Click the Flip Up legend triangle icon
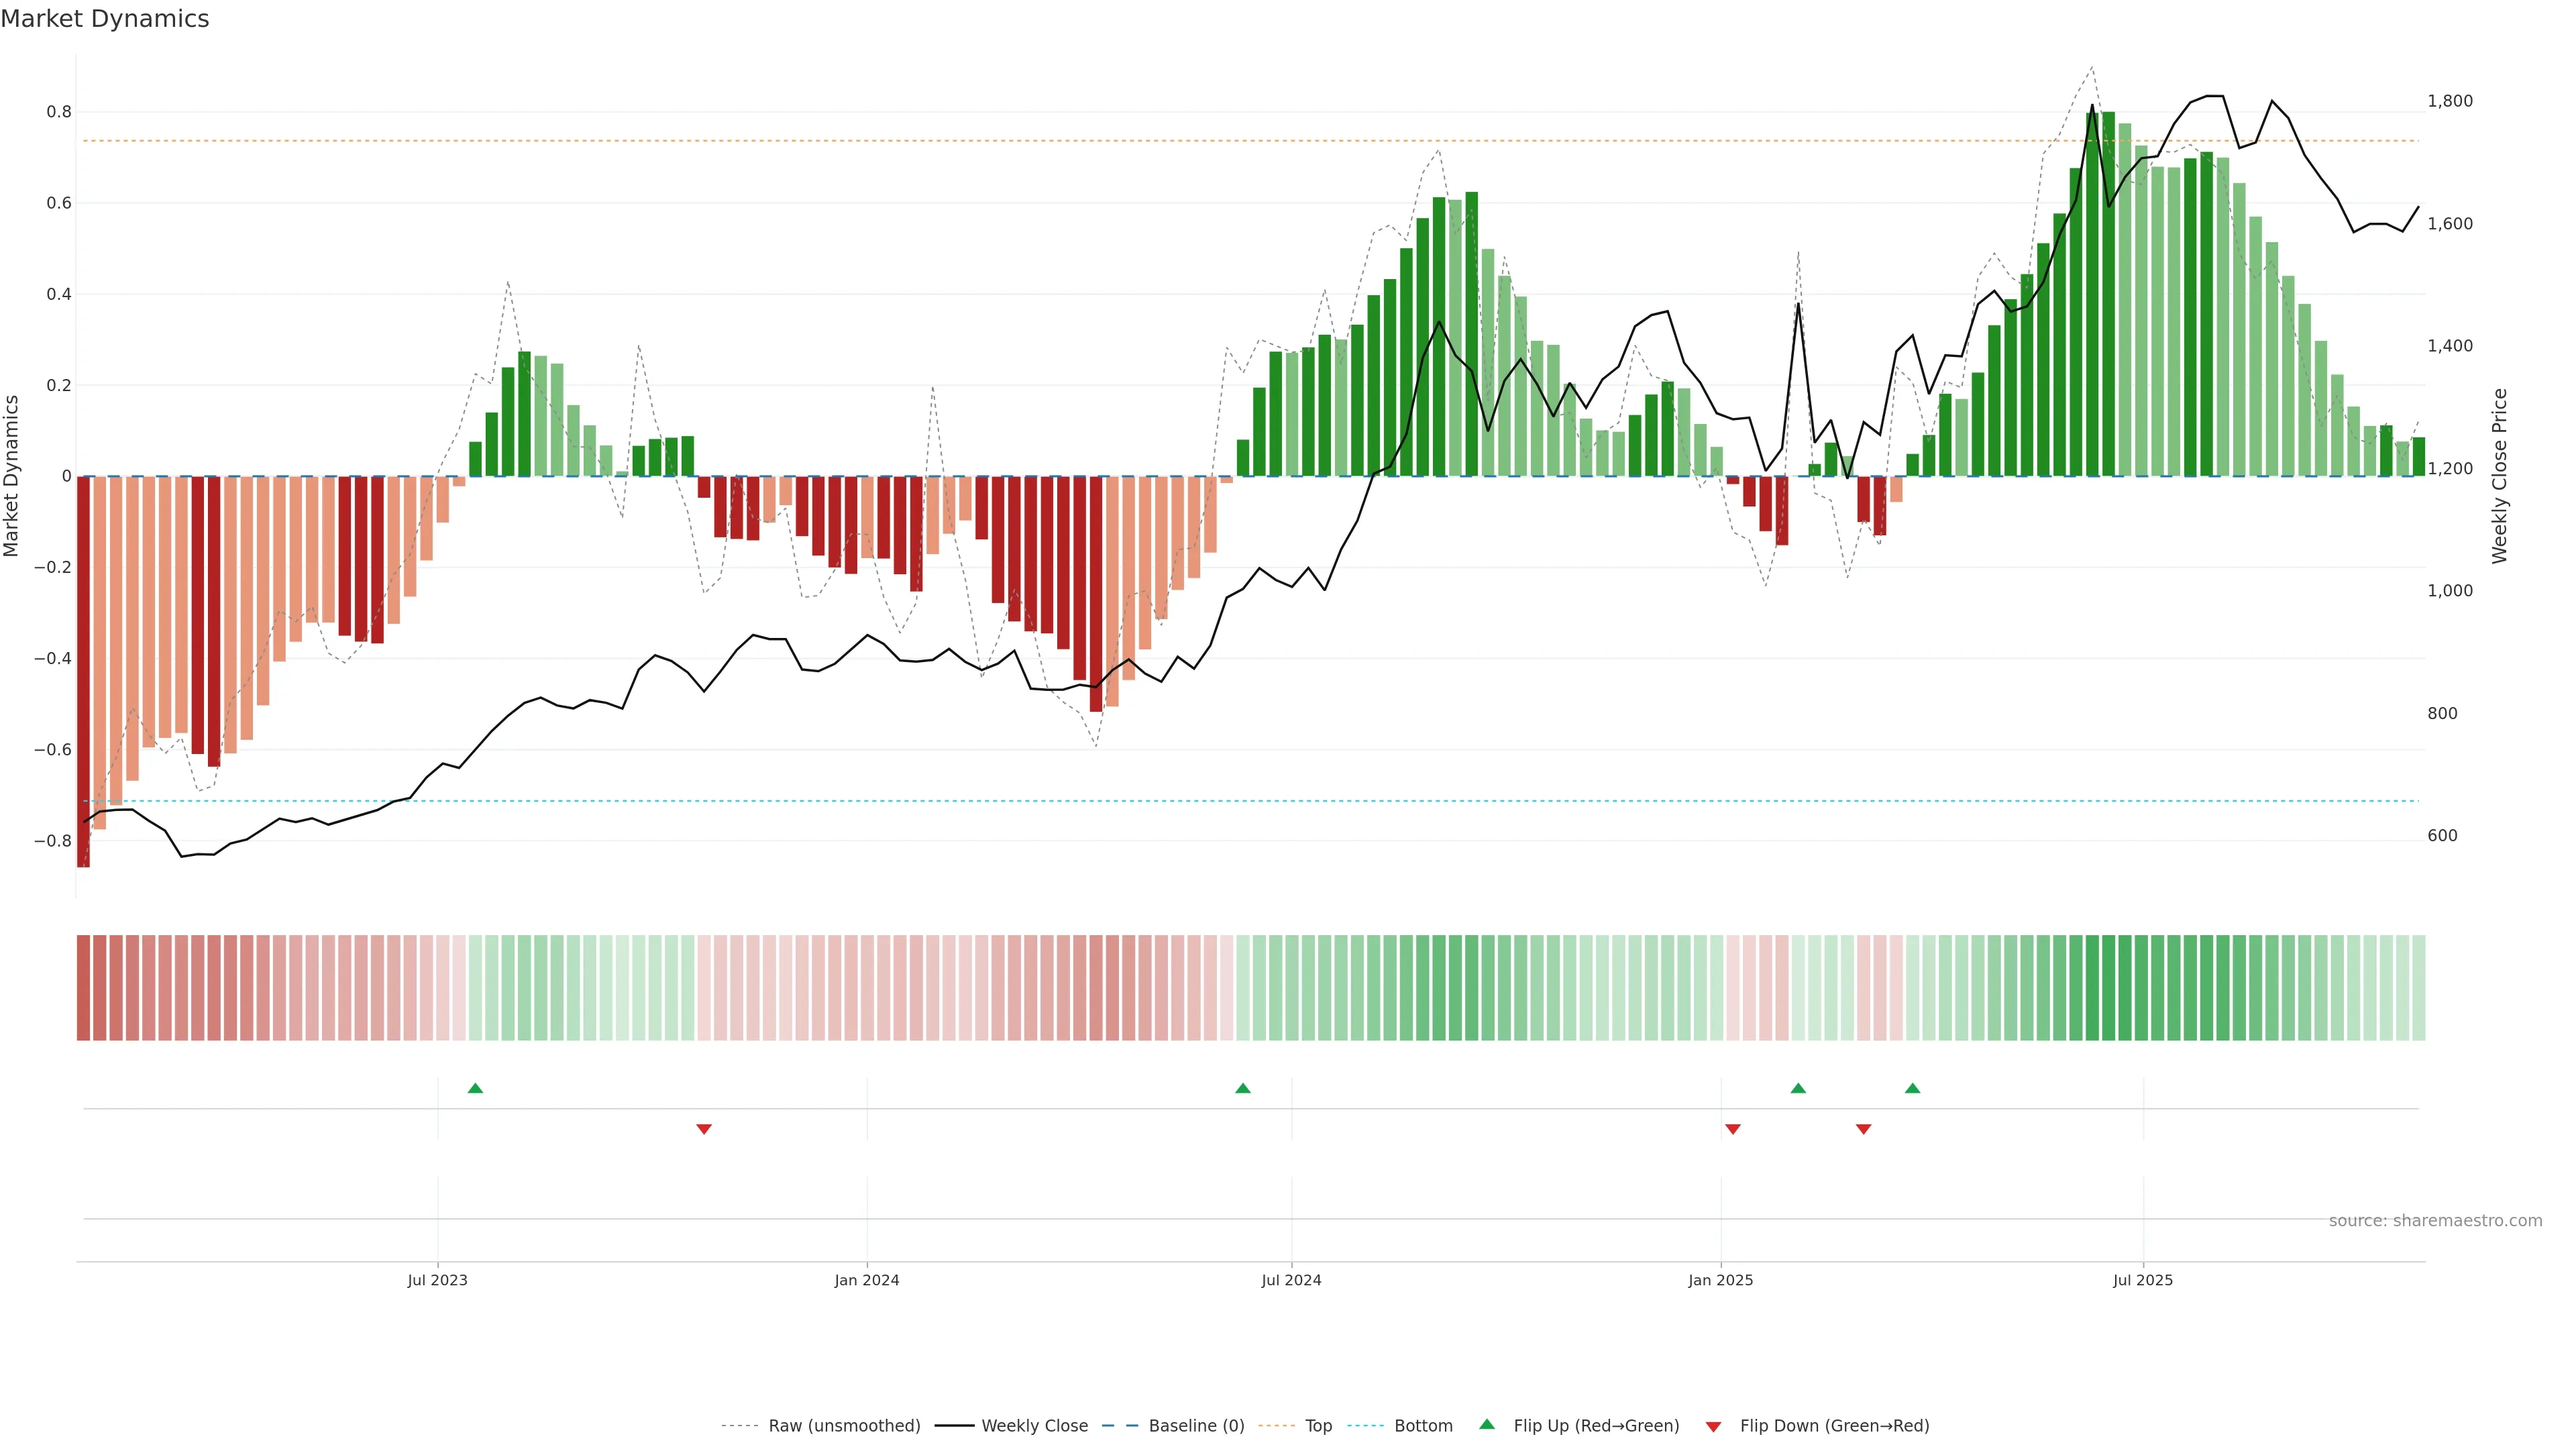 [1487, 1425]
